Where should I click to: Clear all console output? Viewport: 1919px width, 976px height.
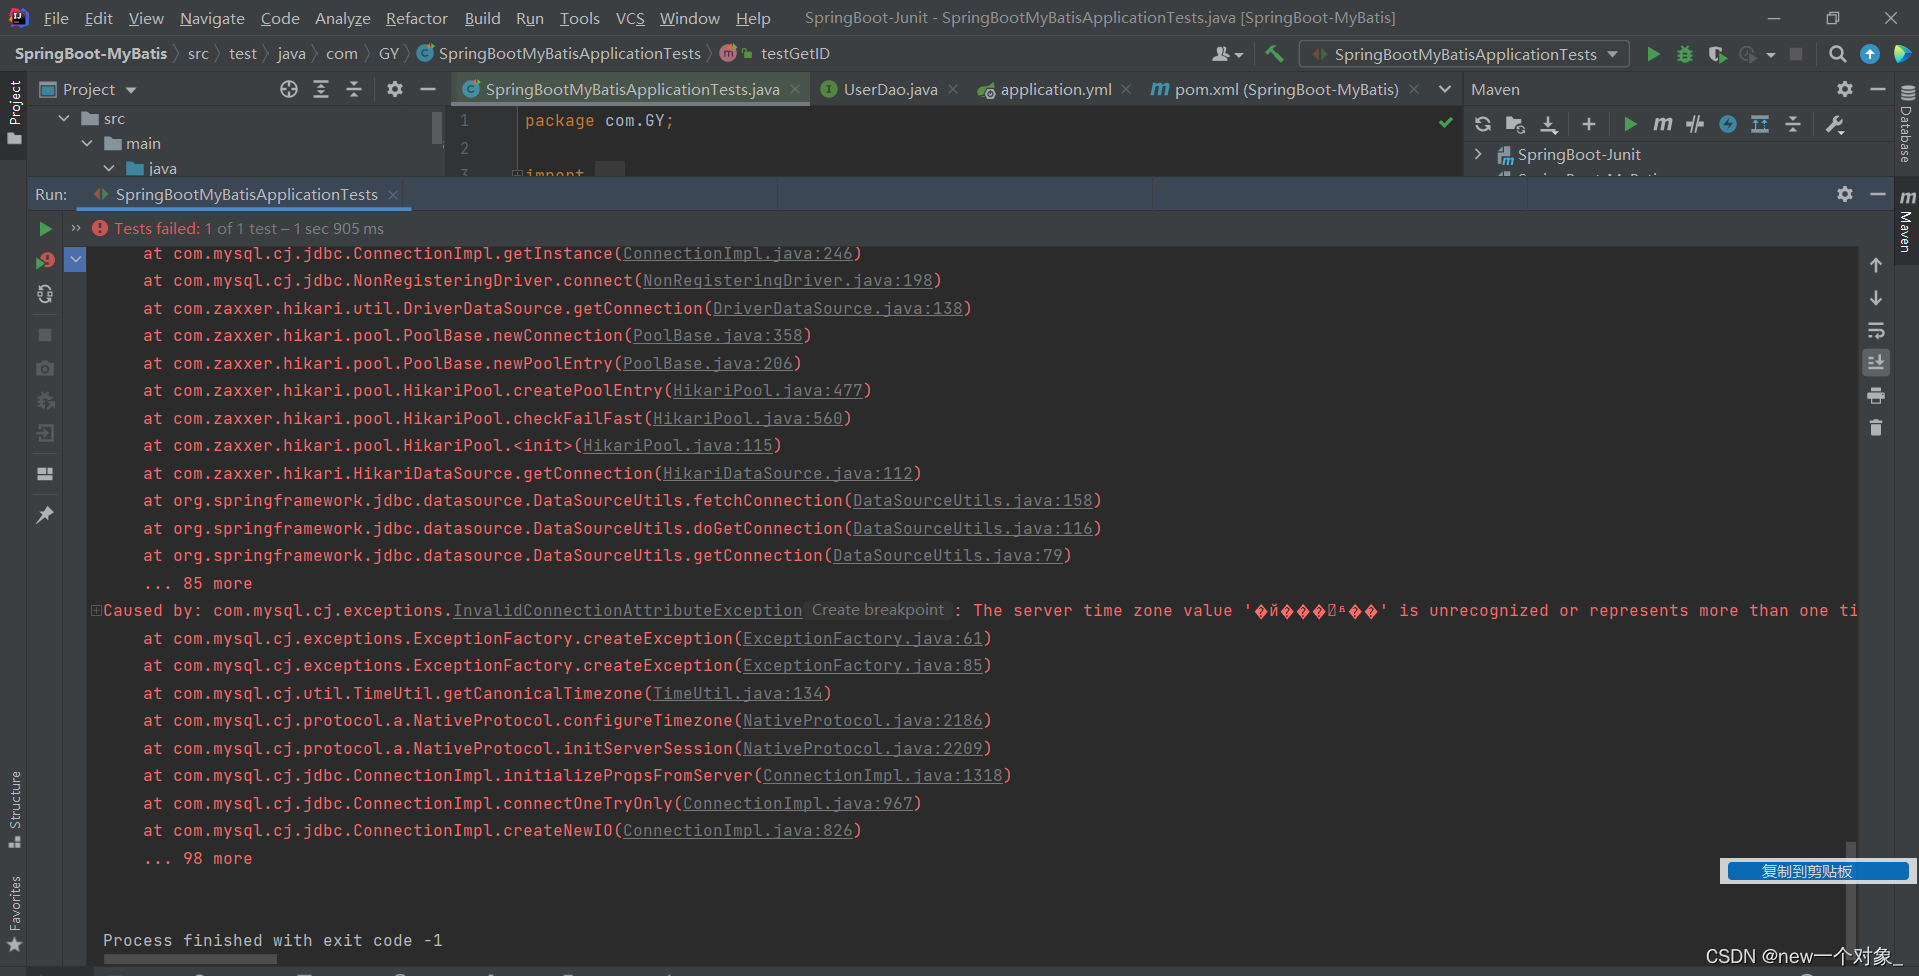(1876, 428)
